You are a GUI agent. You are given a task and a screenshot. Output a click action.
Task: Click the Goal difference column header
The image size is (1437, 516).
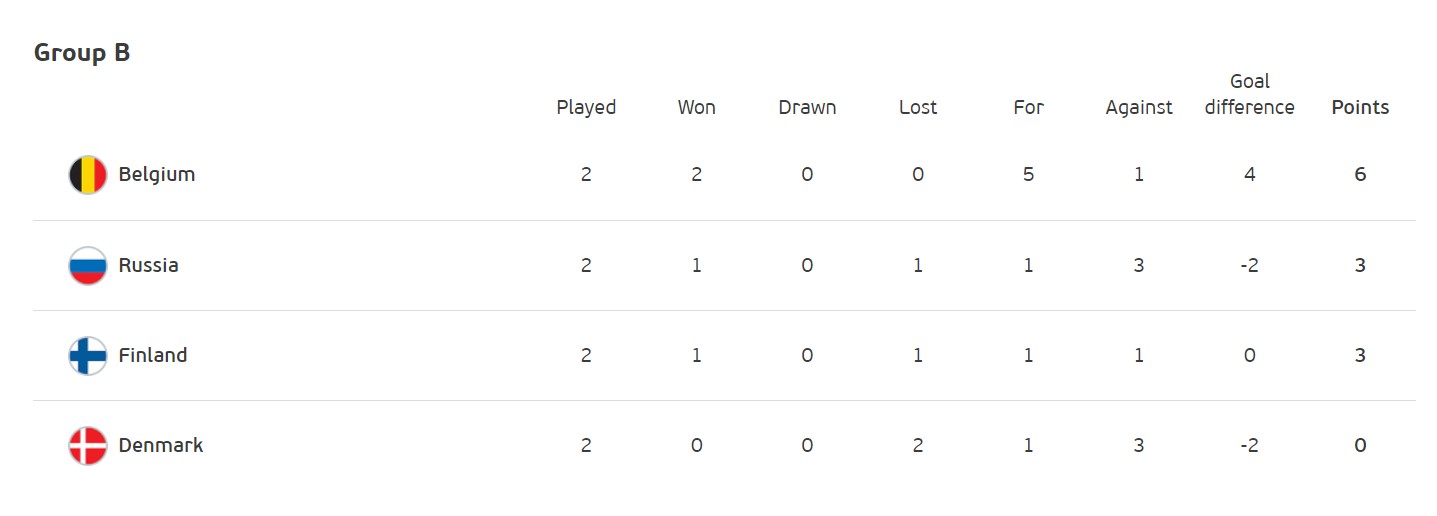click(x=1249, y=95)
